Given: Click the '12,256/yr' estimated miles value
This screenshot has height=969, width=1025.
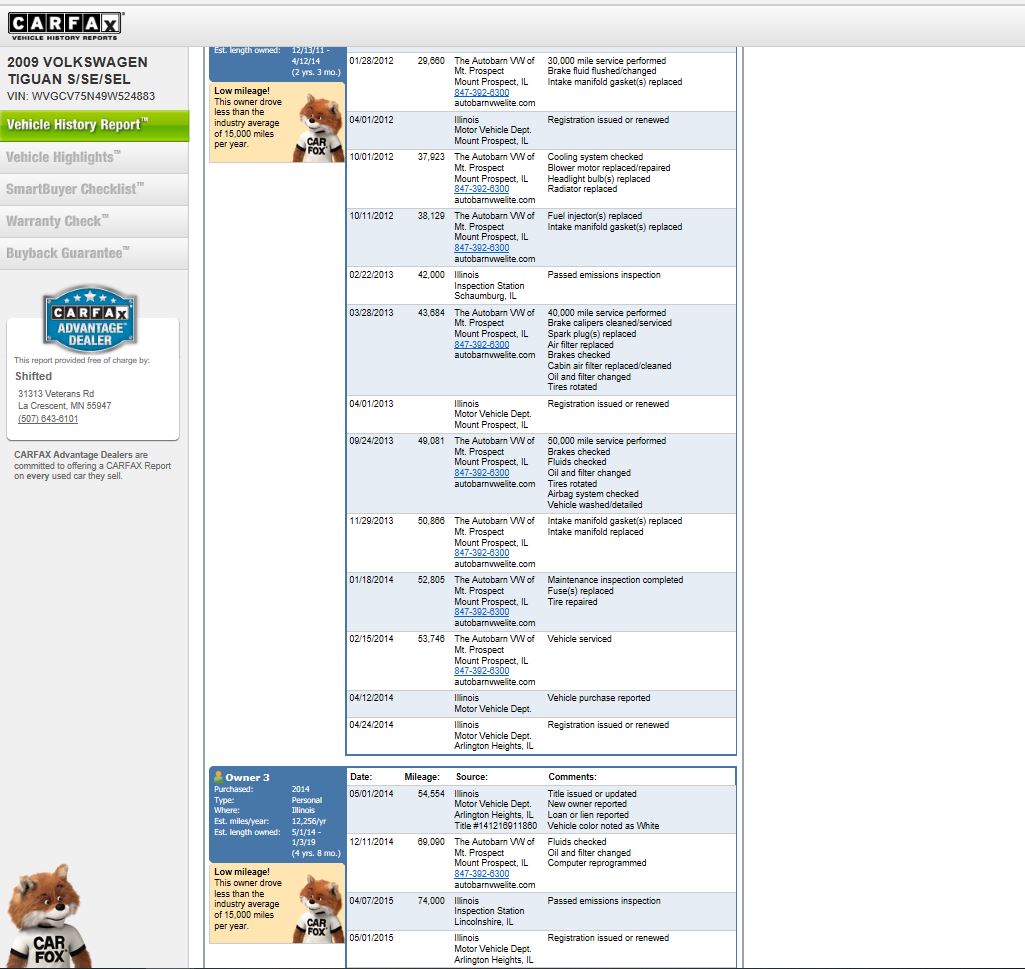Looking at the screenshot, I should tap(309, 821).
